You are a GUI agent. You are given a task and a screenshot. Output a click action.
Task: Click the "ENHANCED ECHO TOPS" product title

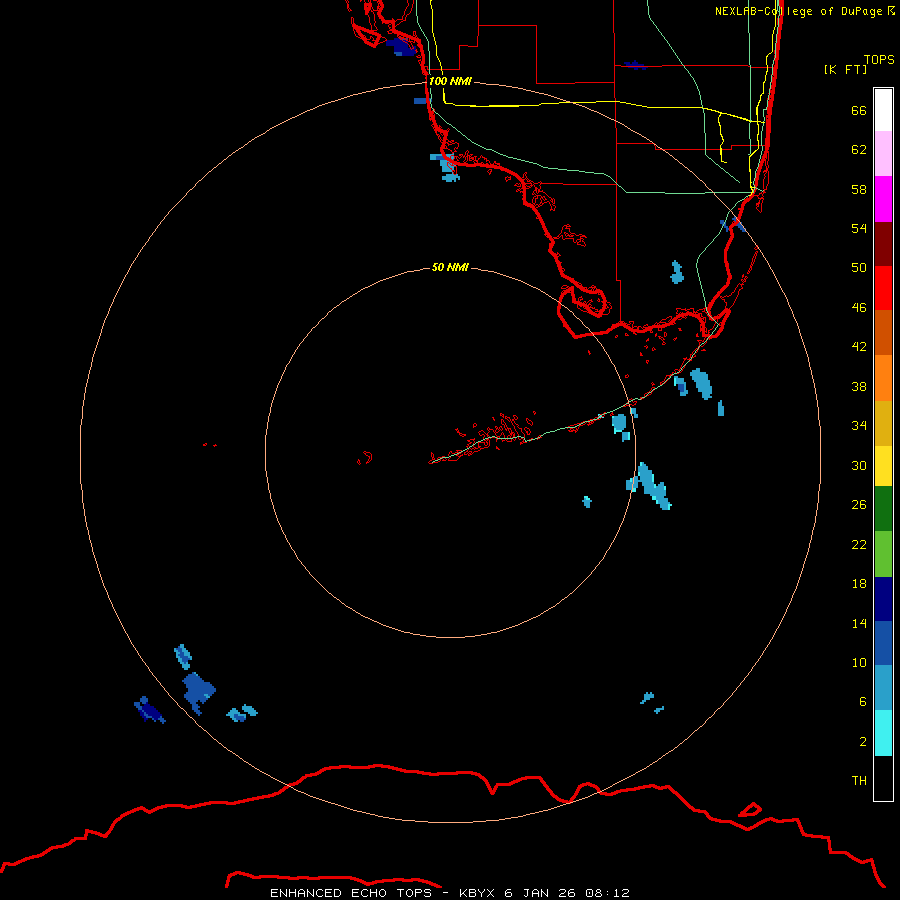351,893
